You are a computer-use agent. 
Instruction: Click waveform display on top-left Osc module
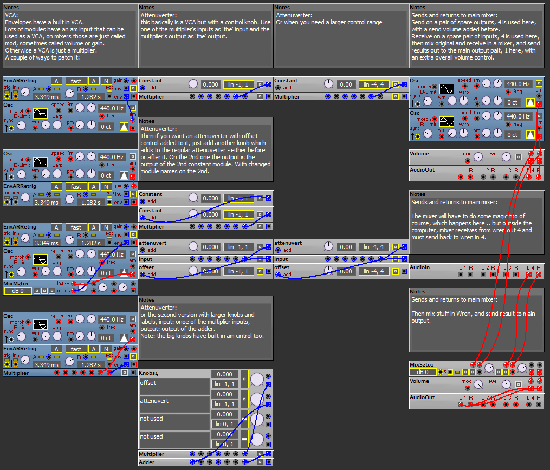point(40,113)
